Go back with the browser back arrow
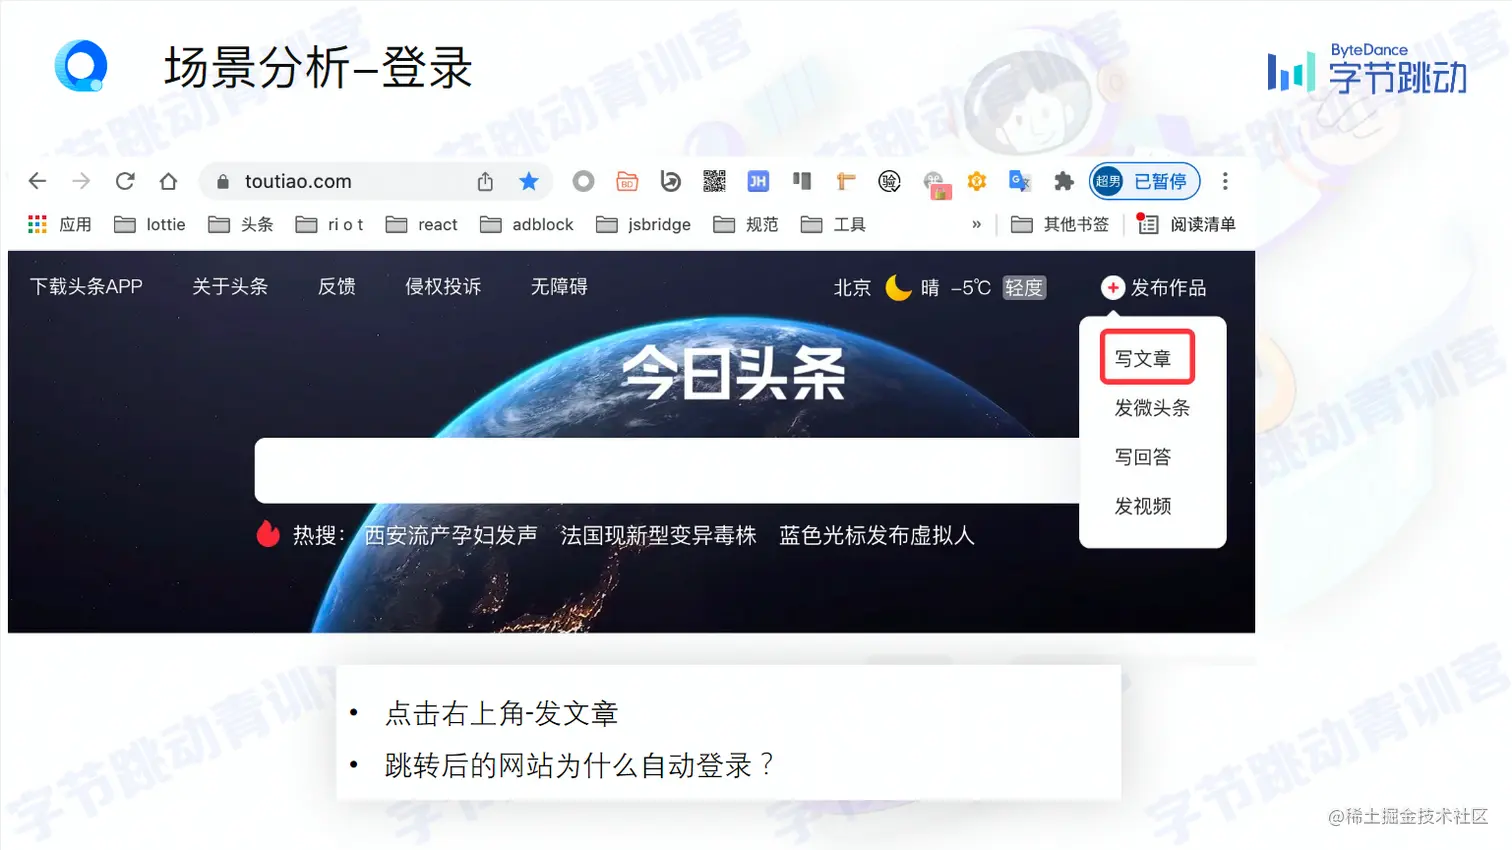The image size is (1512, 850). coord(37,181)
